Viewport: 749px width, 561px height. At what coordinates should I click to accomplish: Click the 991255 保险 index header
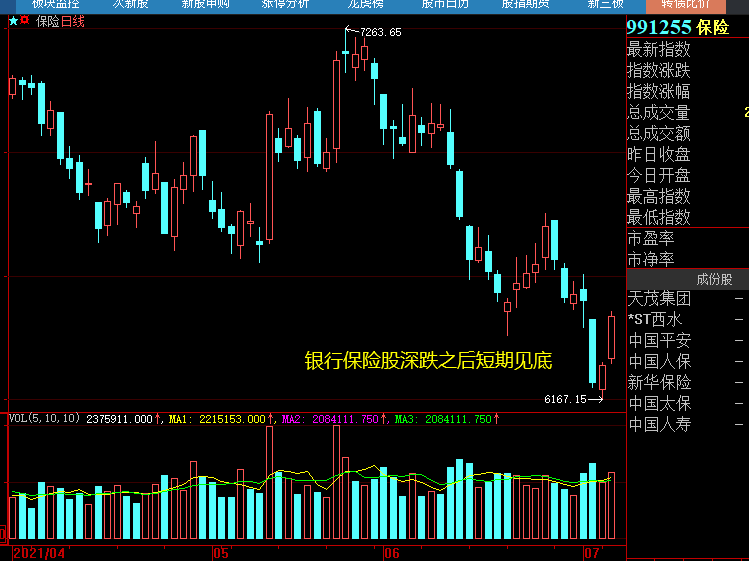coord(678,27)
